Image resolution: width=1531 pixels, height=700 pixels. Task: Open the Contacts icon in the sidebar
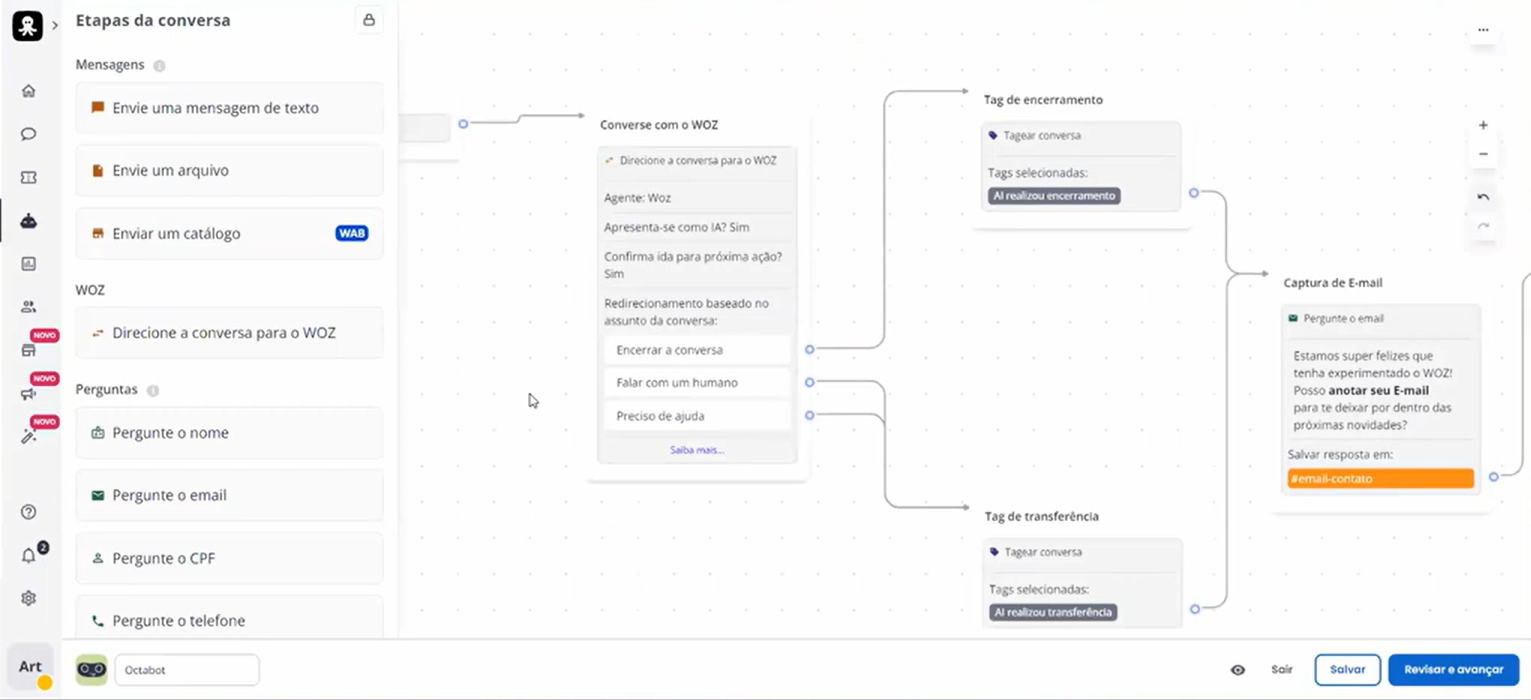(29, 306)
